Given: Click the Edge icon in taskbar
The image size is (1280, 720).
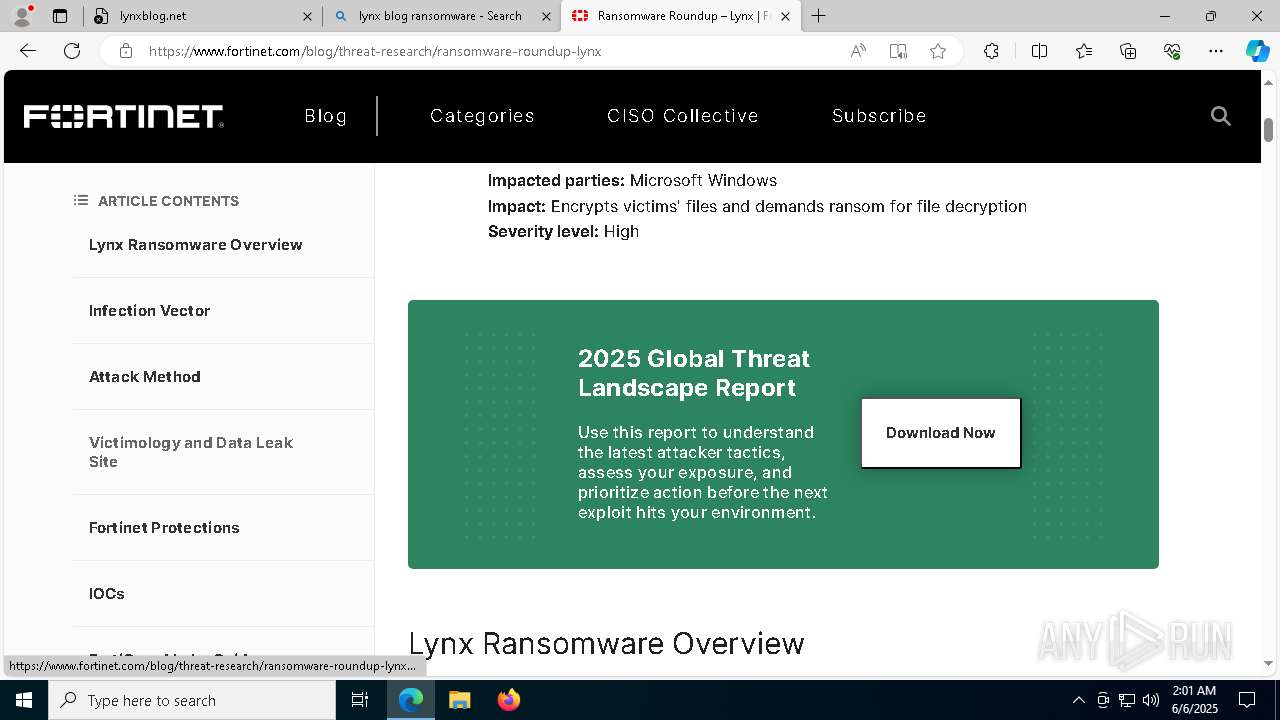Looking at the screenshot, I should tap(411, 700).
